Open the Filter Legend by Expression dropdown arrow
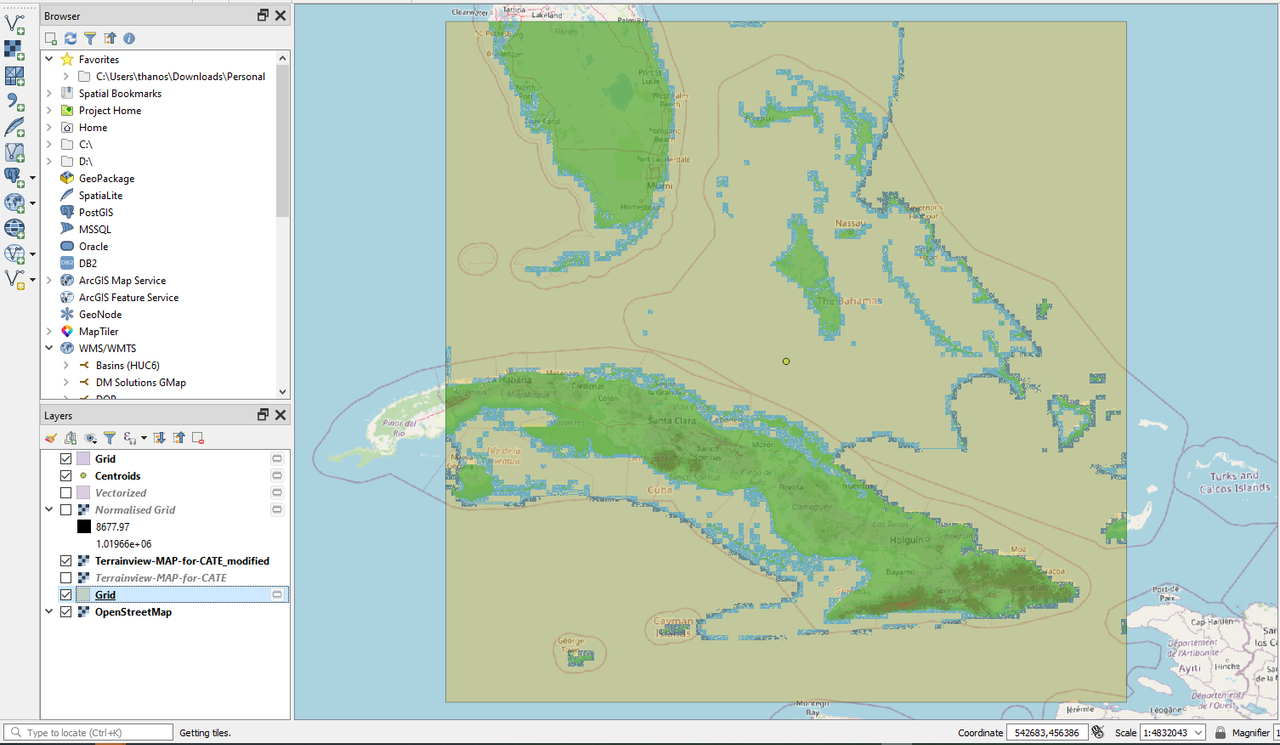 click(144, 438)
